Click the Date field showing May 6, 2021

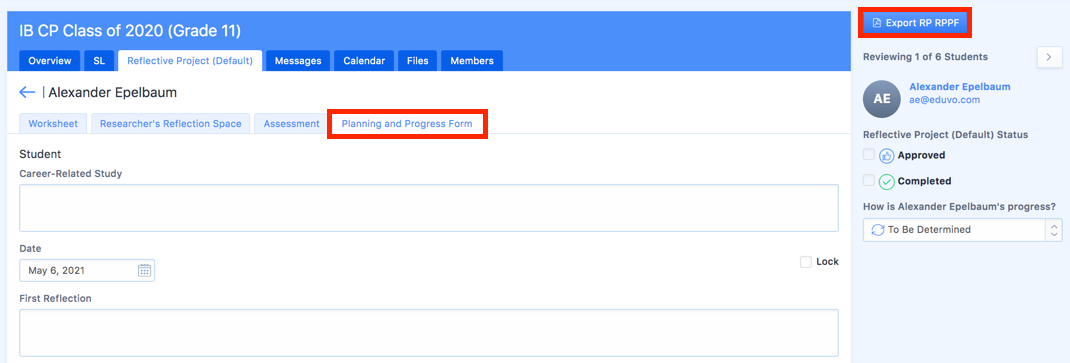(87, 270)
